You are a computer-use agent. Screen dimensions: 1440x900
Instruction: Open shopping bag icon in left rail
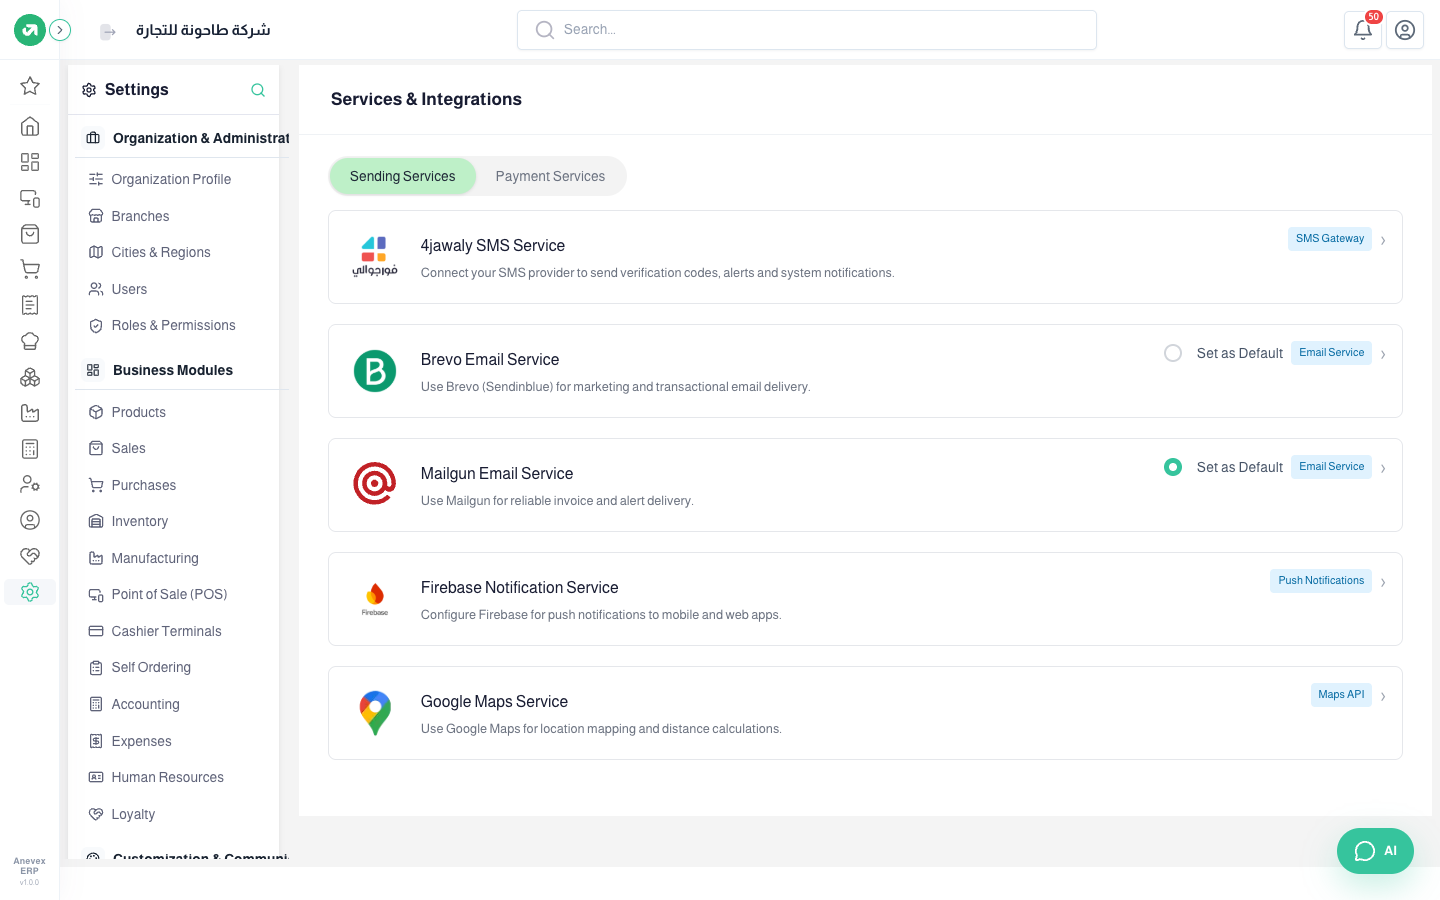point(30,234)
